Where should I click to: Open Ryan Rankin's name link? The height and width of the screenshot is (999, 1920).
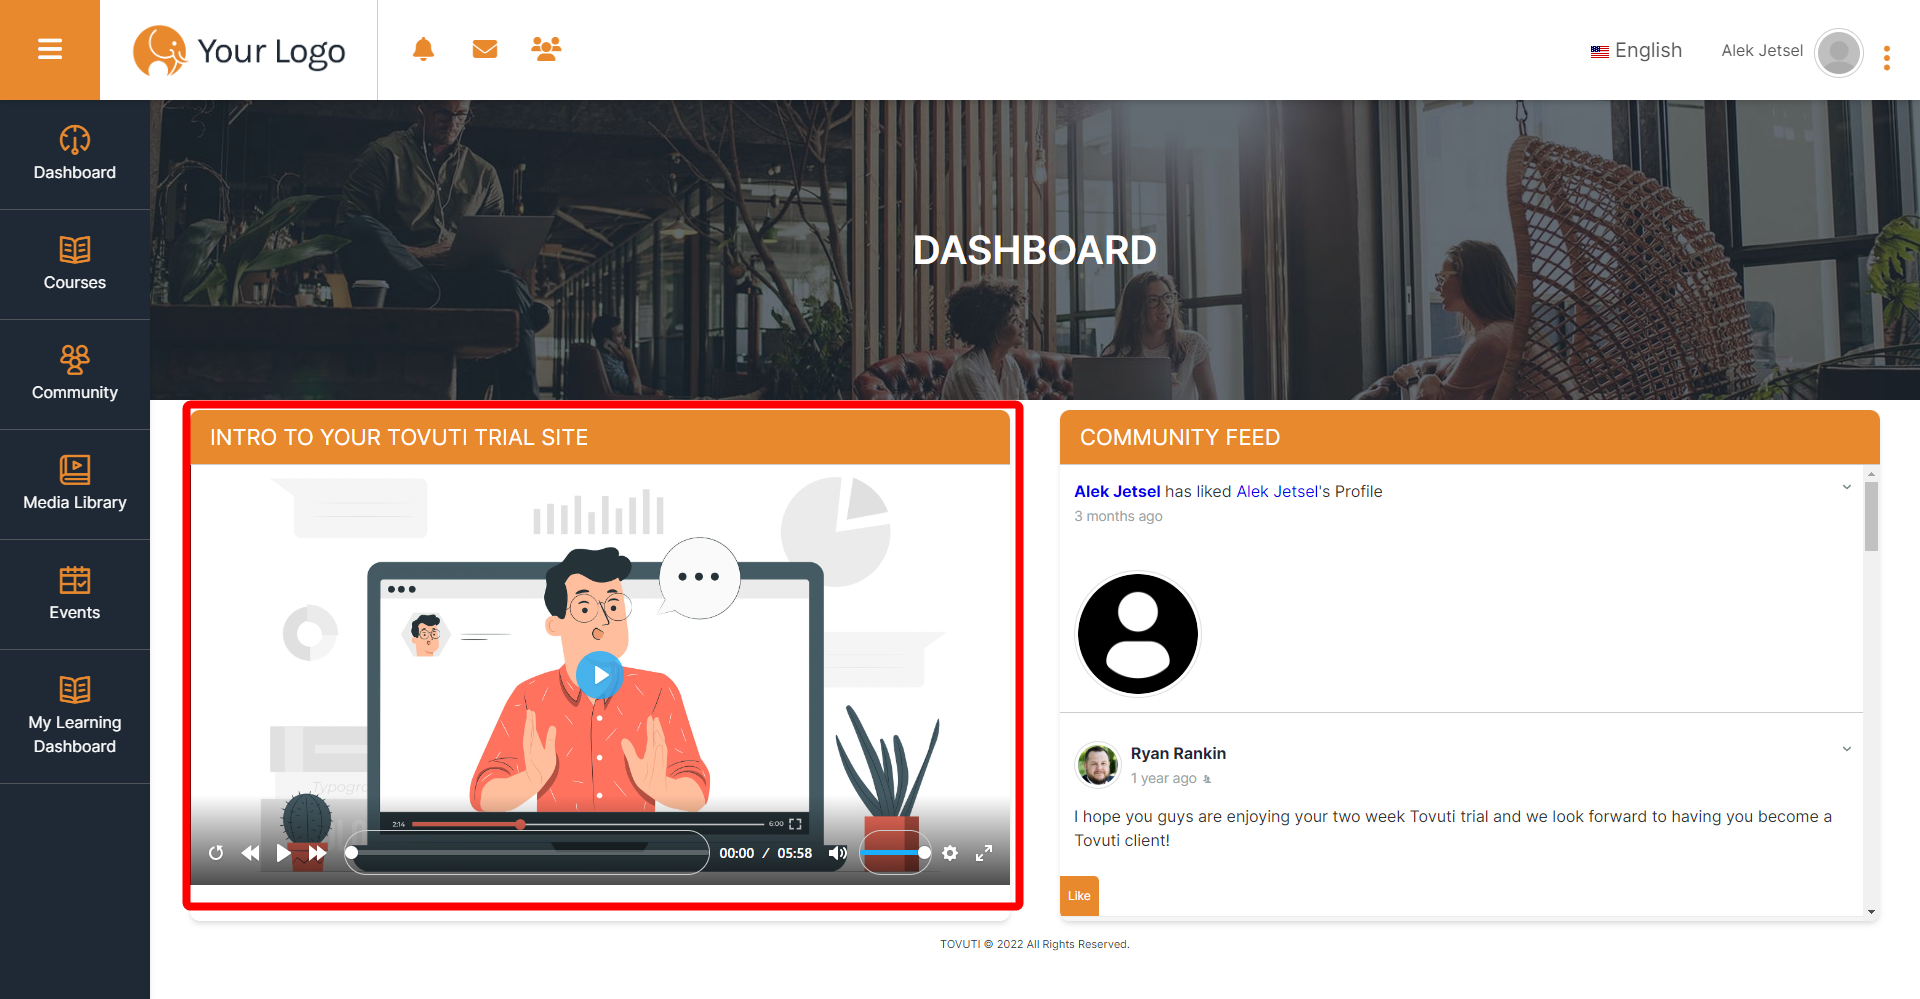coord(1178,753)
